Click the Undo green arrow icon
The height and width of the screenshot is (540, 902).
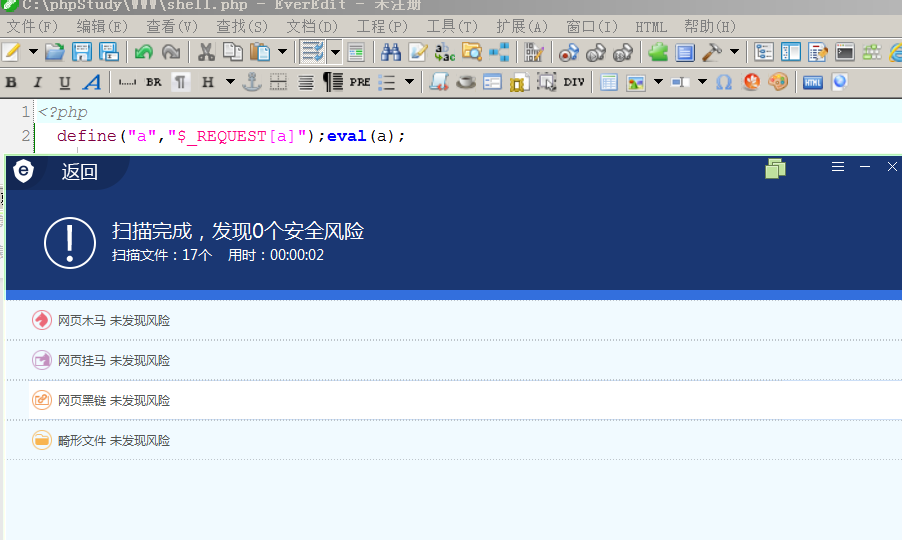coord(144,52)
